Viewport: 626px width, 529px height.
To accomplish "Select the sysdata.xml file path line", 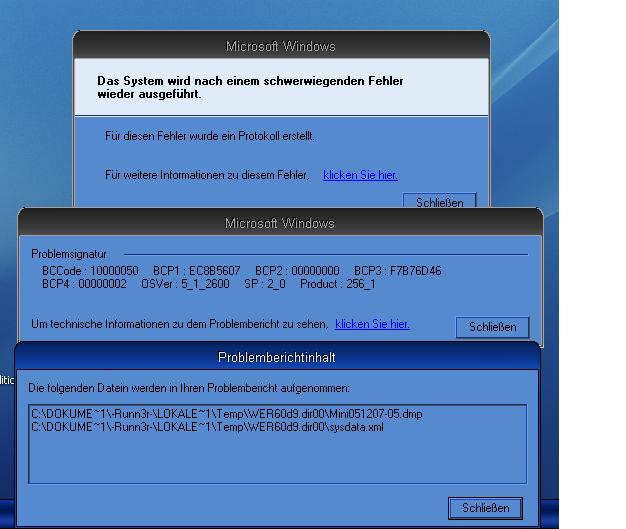I will [207, 427].
